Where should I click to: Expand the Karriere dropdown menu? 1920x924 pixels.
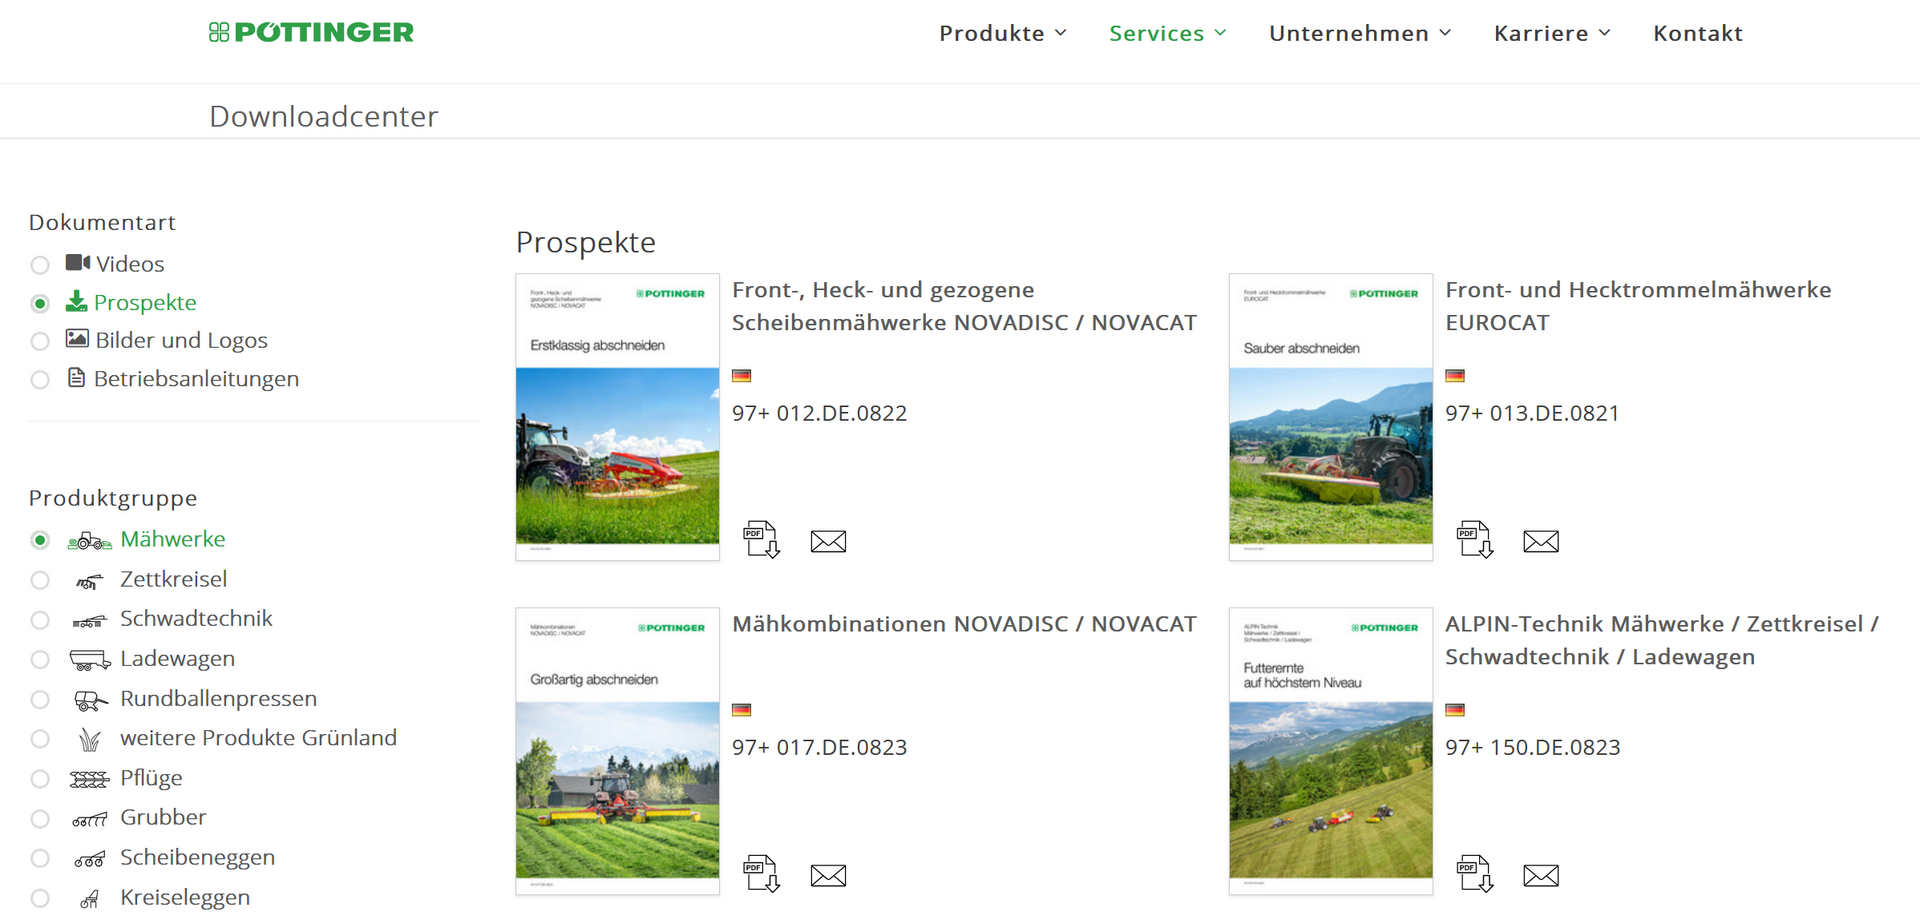coord(1551,33)
